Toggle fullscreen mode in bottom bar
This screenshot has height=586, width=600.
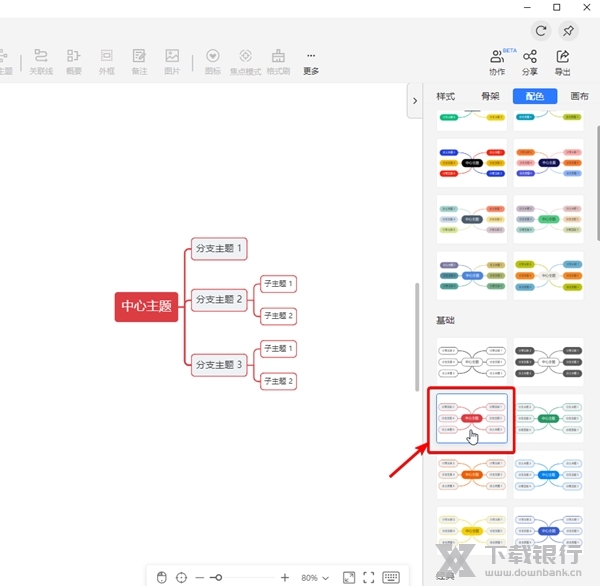368,577
